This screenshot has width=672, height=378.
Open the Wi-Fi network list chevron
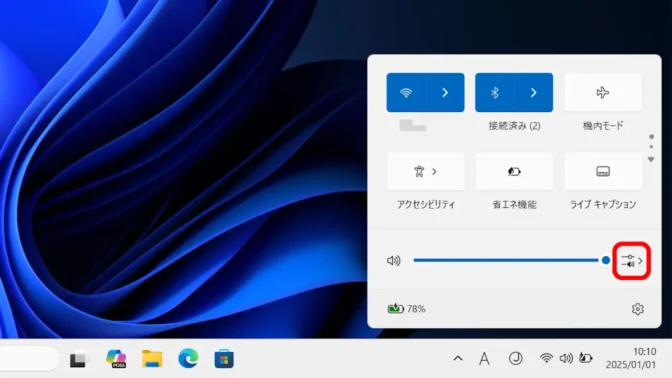tap(445, 93)
